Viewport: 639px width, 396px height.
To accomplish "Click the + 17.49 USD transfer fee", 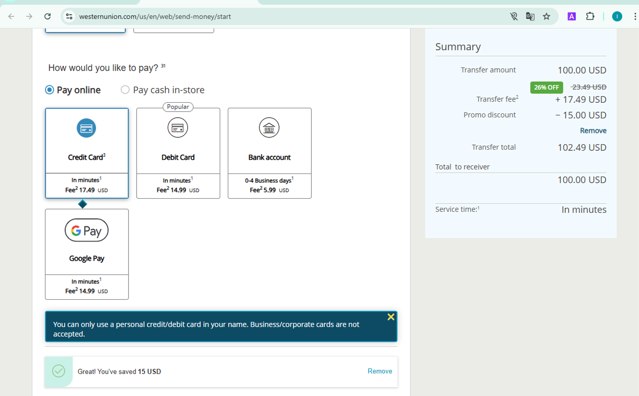I will [581, 99].
